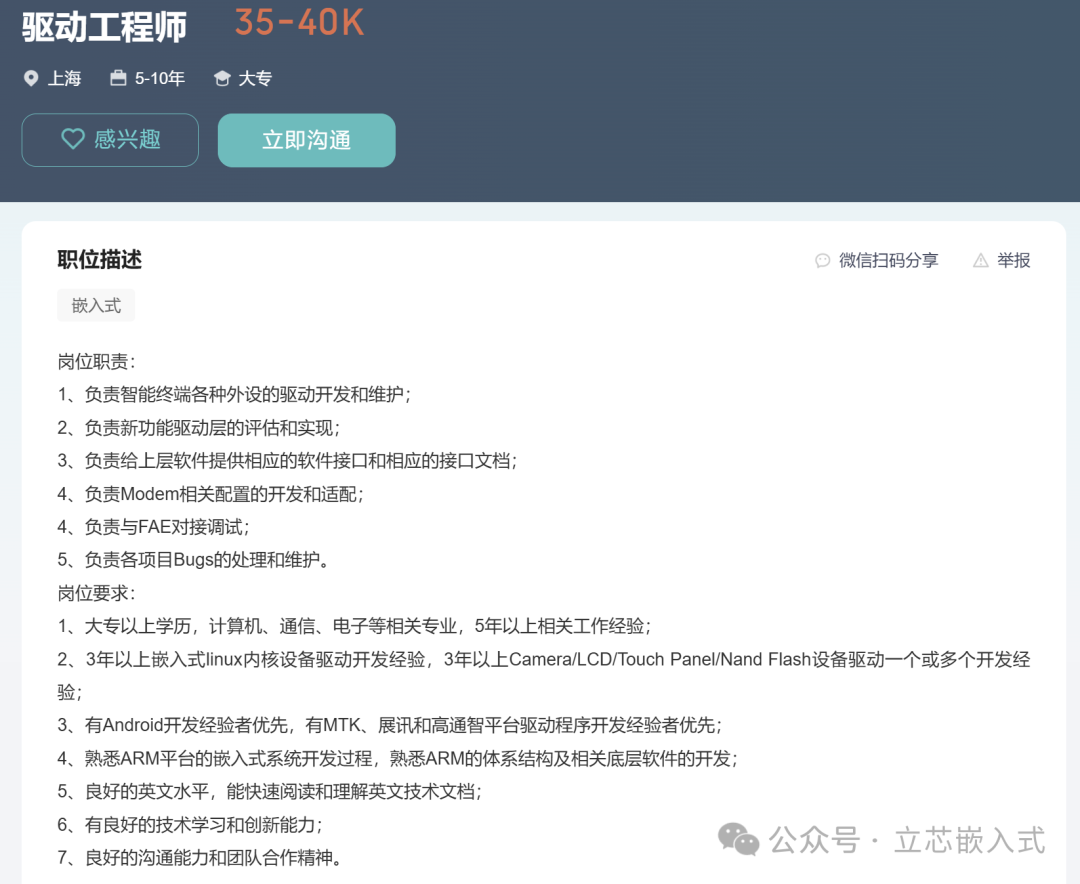Click the 感兴趣 button
Image resolution: width=1080 pixels, height=884 pixels.
(x=110, y=140)
